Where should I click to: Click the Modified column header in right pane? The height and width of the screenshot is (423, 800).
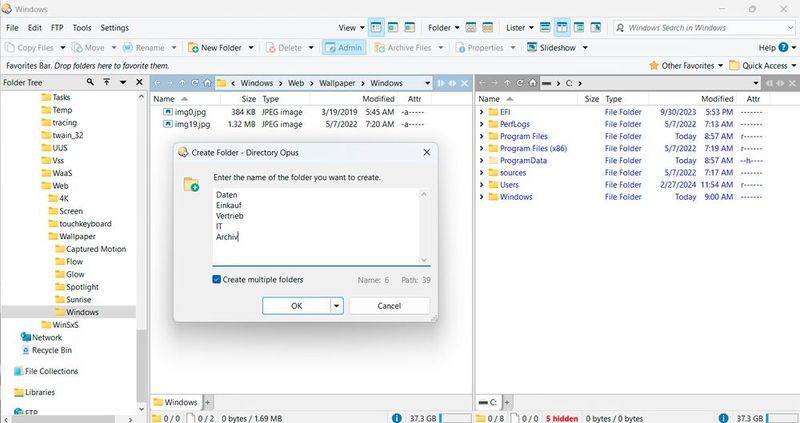pos(717,99)
